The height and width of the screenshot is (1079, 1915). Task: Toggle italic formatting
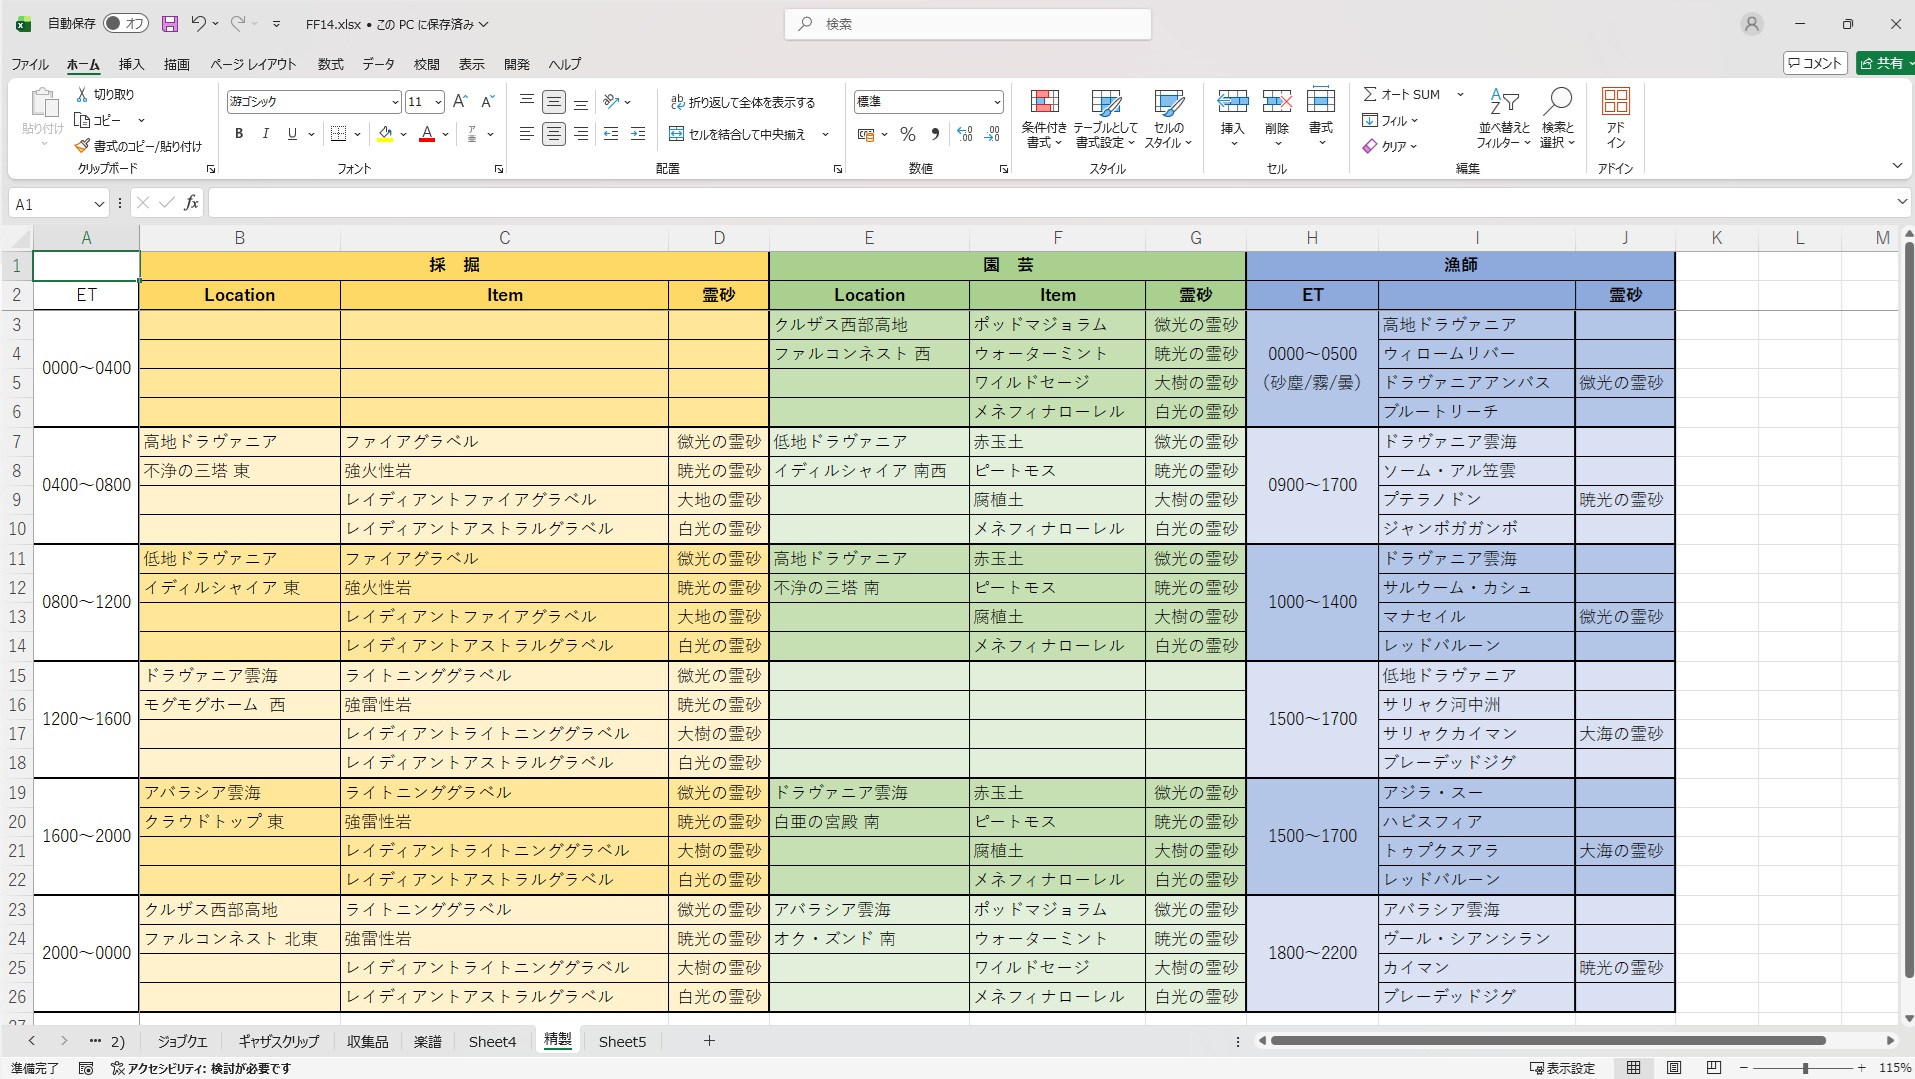[x=265, y=134]
